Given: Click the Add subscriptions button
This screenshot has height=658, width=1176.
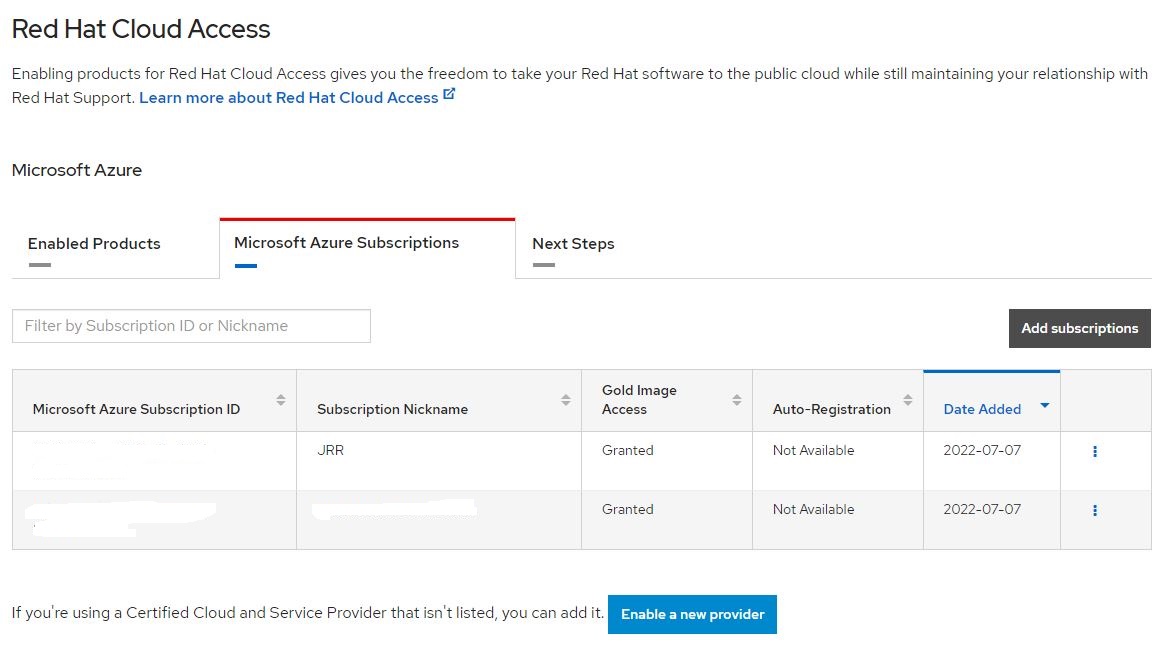Looking at the screenshot, I should click(x=1079, y=328).
